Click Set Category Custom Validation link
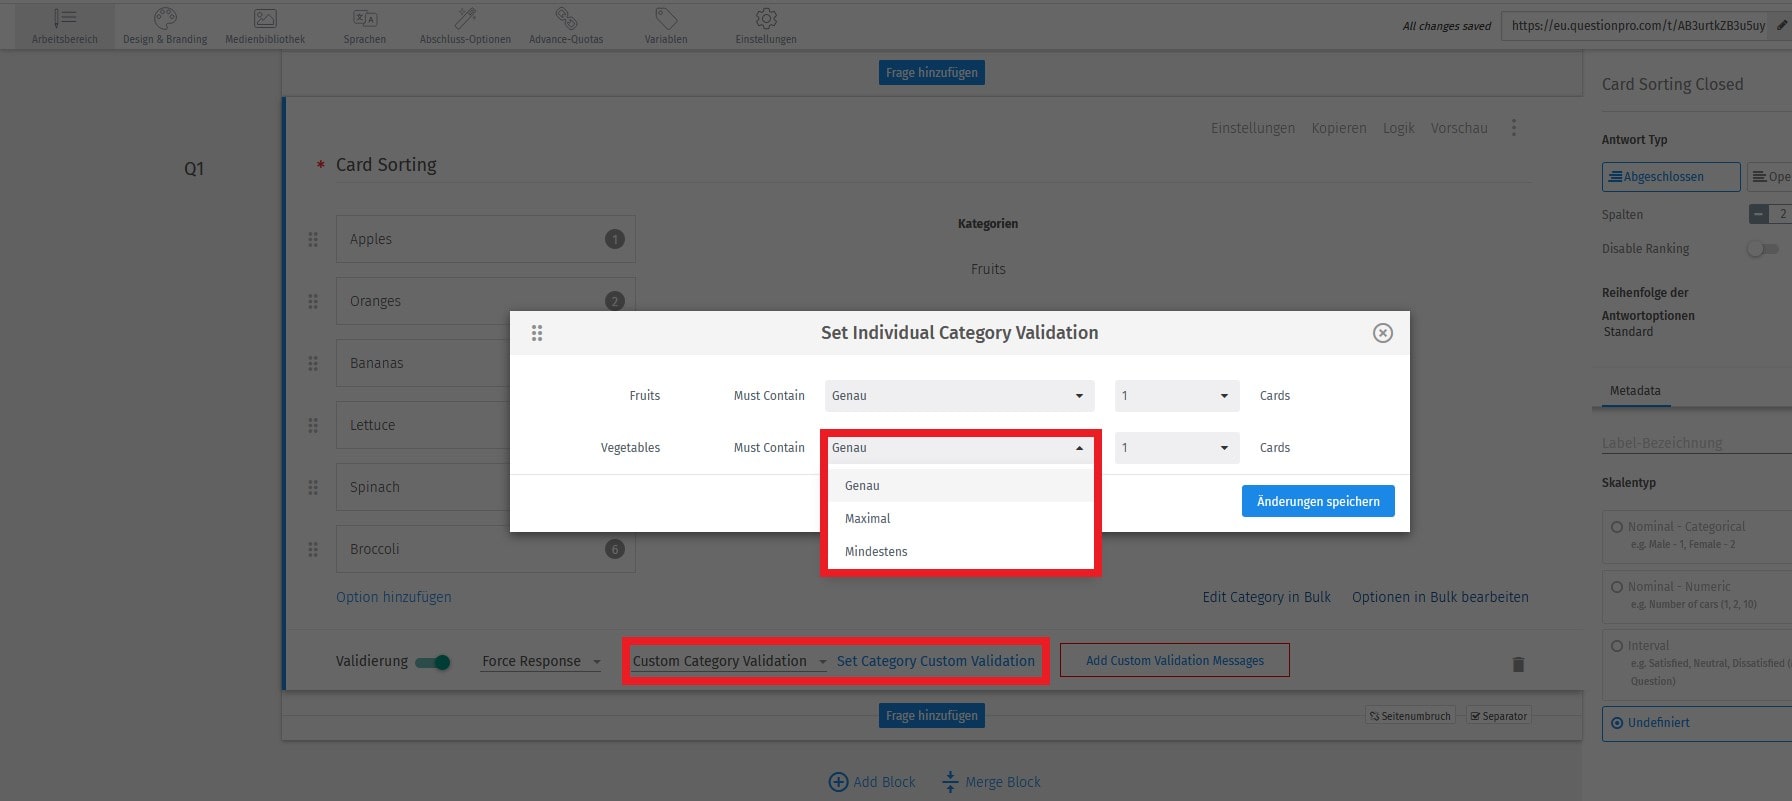The height and width of the screenshot is (801, 1792). 936,661
